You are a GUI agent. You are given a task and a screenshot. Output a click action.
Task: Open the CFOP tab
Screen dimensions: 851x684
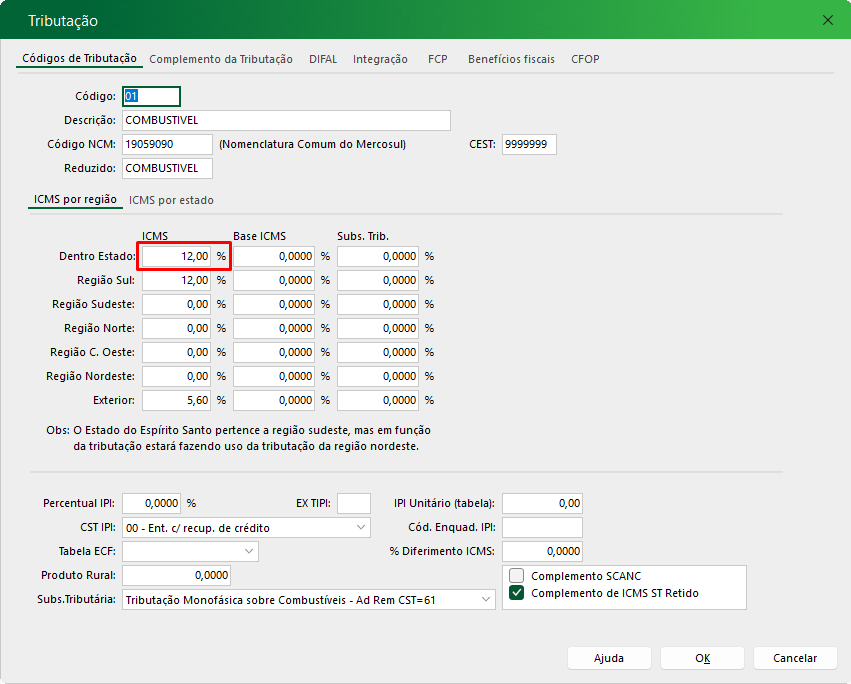(x=585, y=59)
